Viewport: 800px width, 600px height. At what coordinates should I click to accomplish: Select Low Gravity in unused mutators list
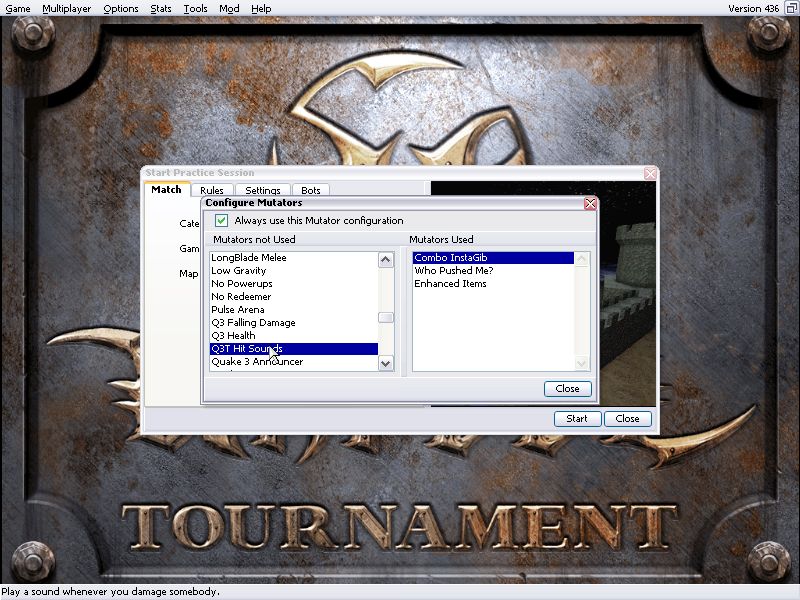click(239, 271)
